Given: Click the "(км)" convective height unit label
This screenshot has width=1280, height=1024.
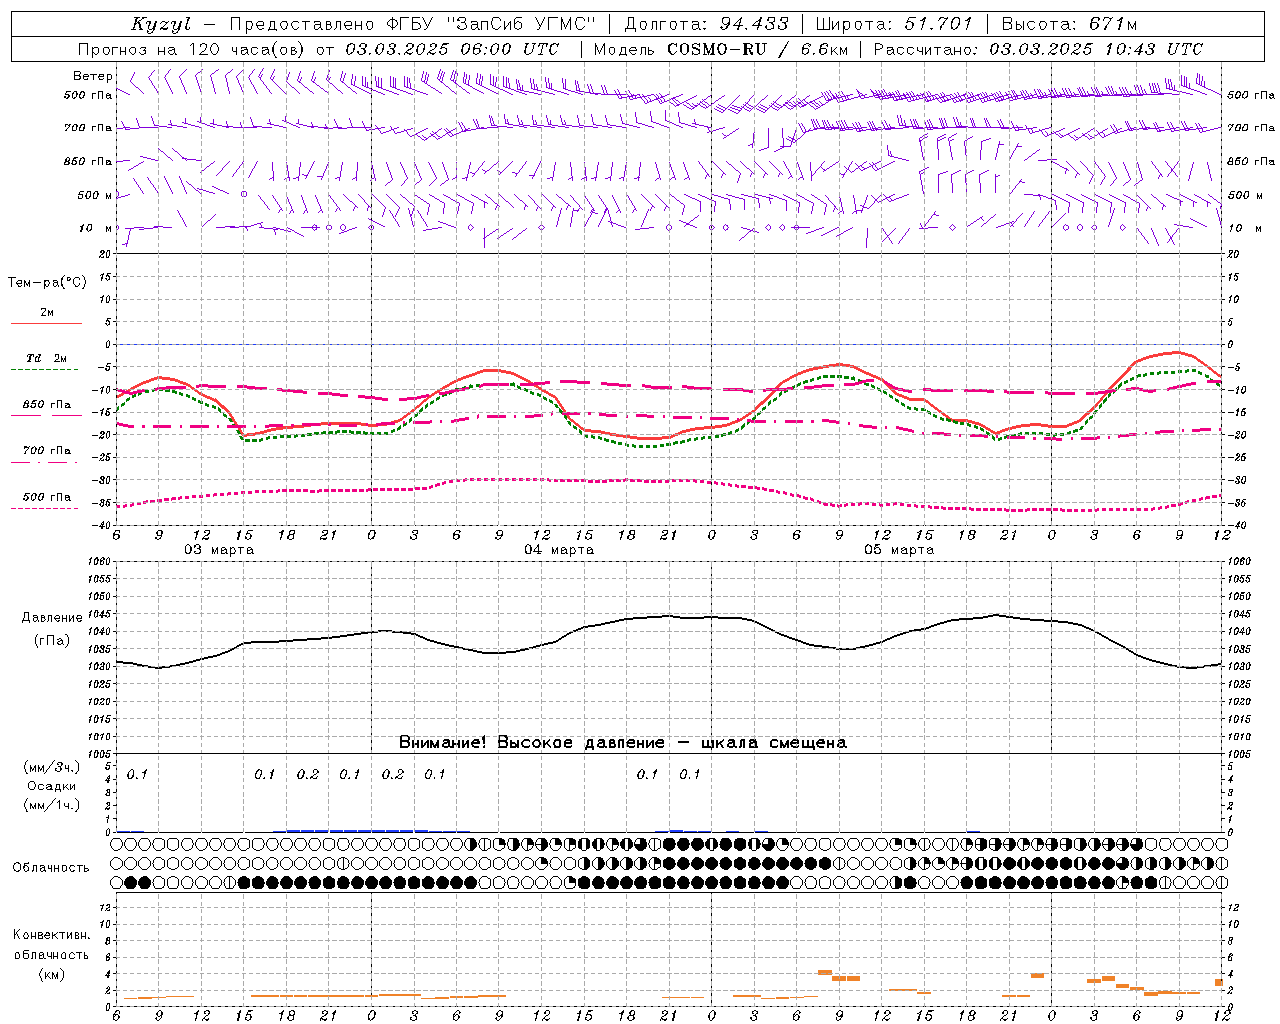Looking at the screenshot, I should coord(52,974).
